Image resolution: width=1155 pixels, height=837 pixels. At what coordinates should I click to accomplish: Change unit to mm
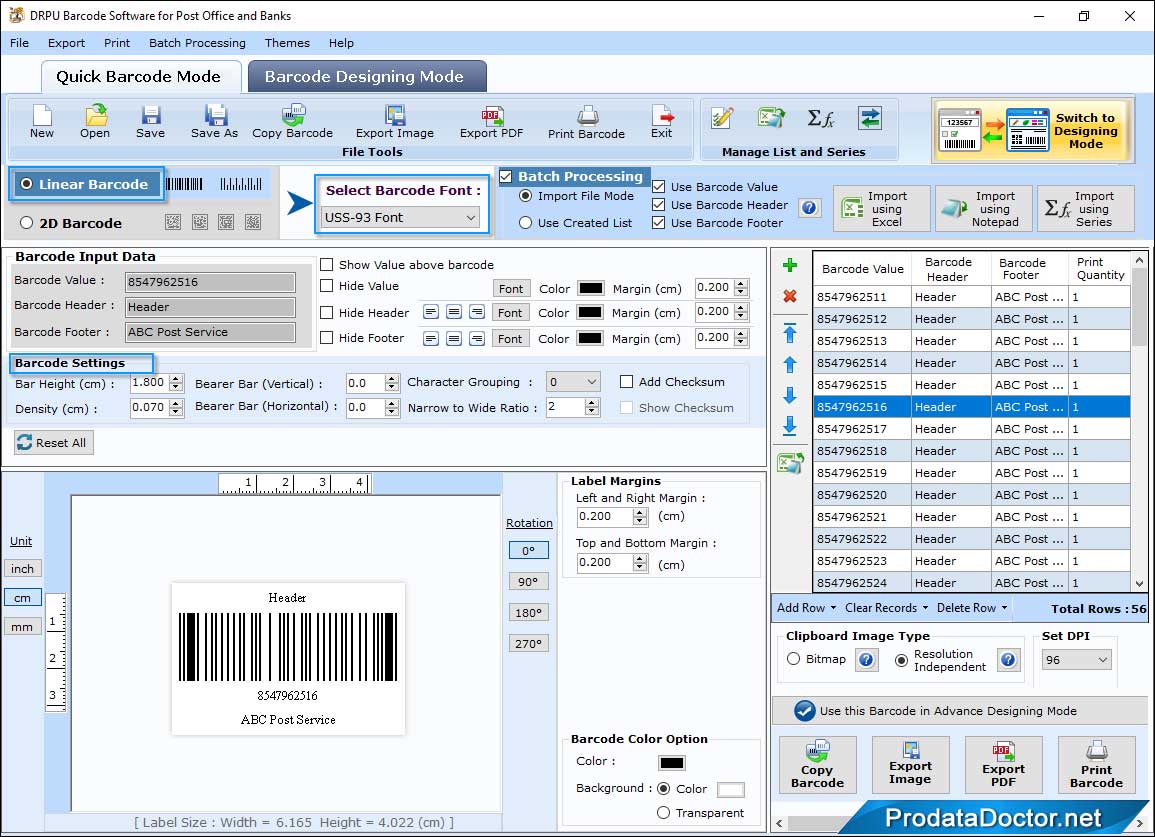[x=23, y=627]
